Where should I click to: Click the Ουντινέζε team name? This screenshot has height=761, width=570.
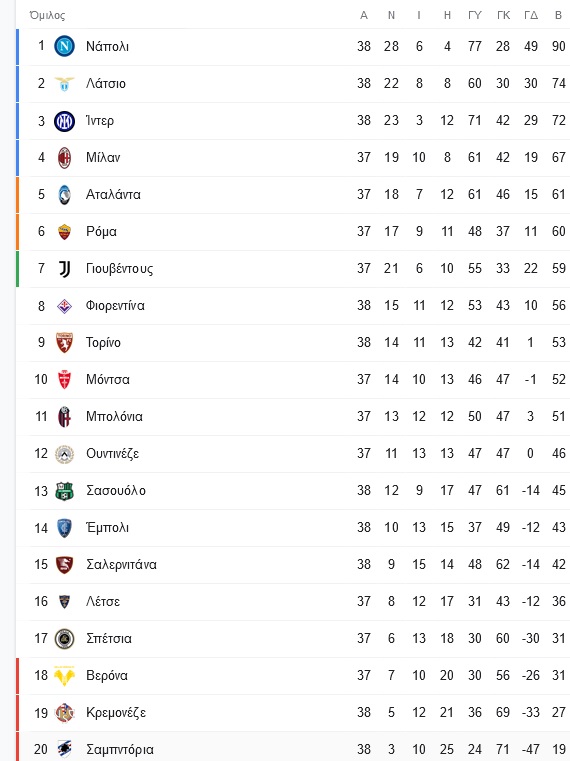113,454
